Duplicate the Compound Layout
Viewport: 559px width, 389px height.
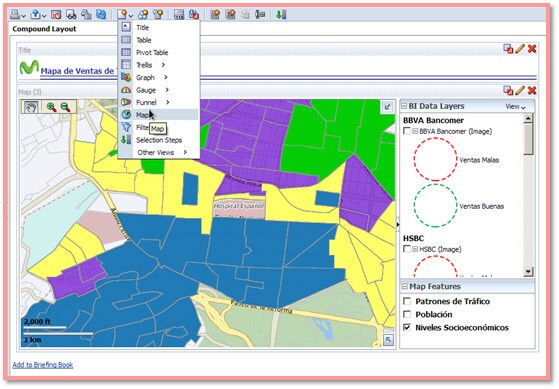[x=231, y=15]
